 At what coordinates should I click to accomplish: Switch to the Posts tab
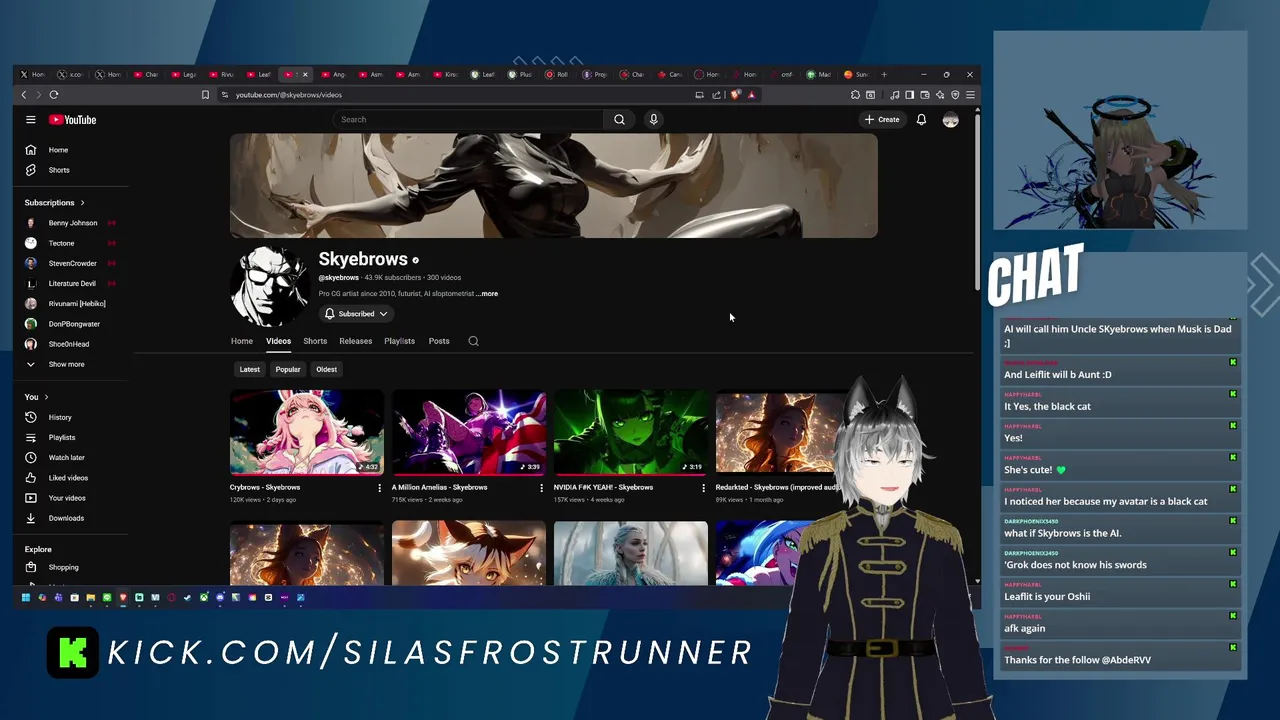pyautogui.click(x=439, y=341)
